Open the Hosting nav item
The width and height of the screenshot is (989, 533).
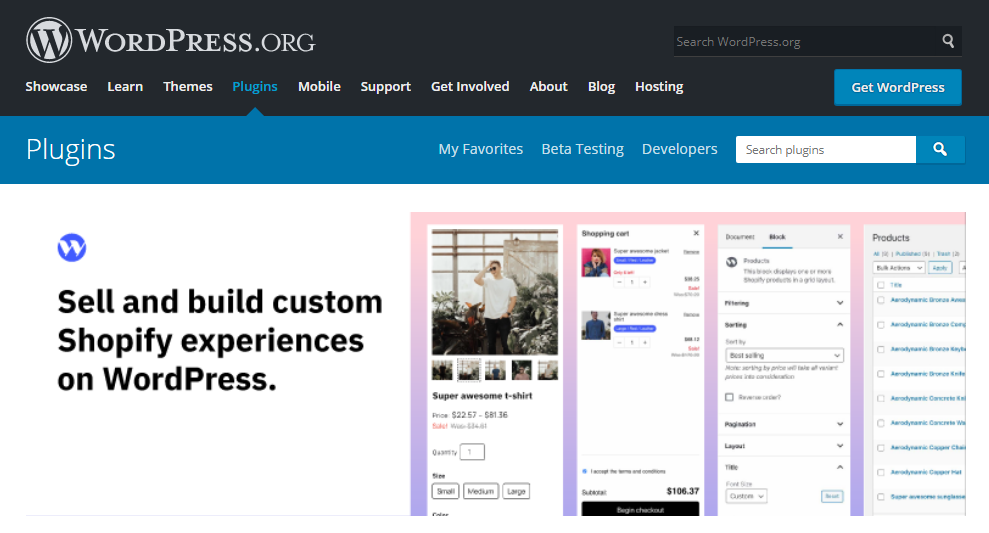[659, 86]
